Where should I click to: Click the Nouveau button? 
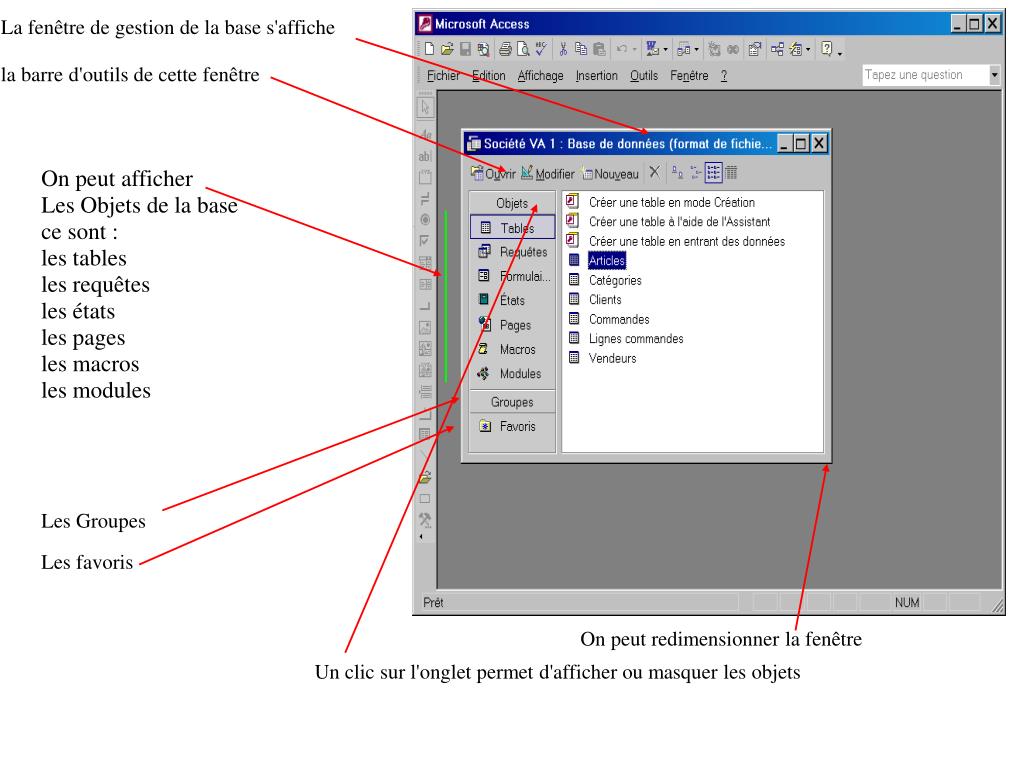[610, 173]
